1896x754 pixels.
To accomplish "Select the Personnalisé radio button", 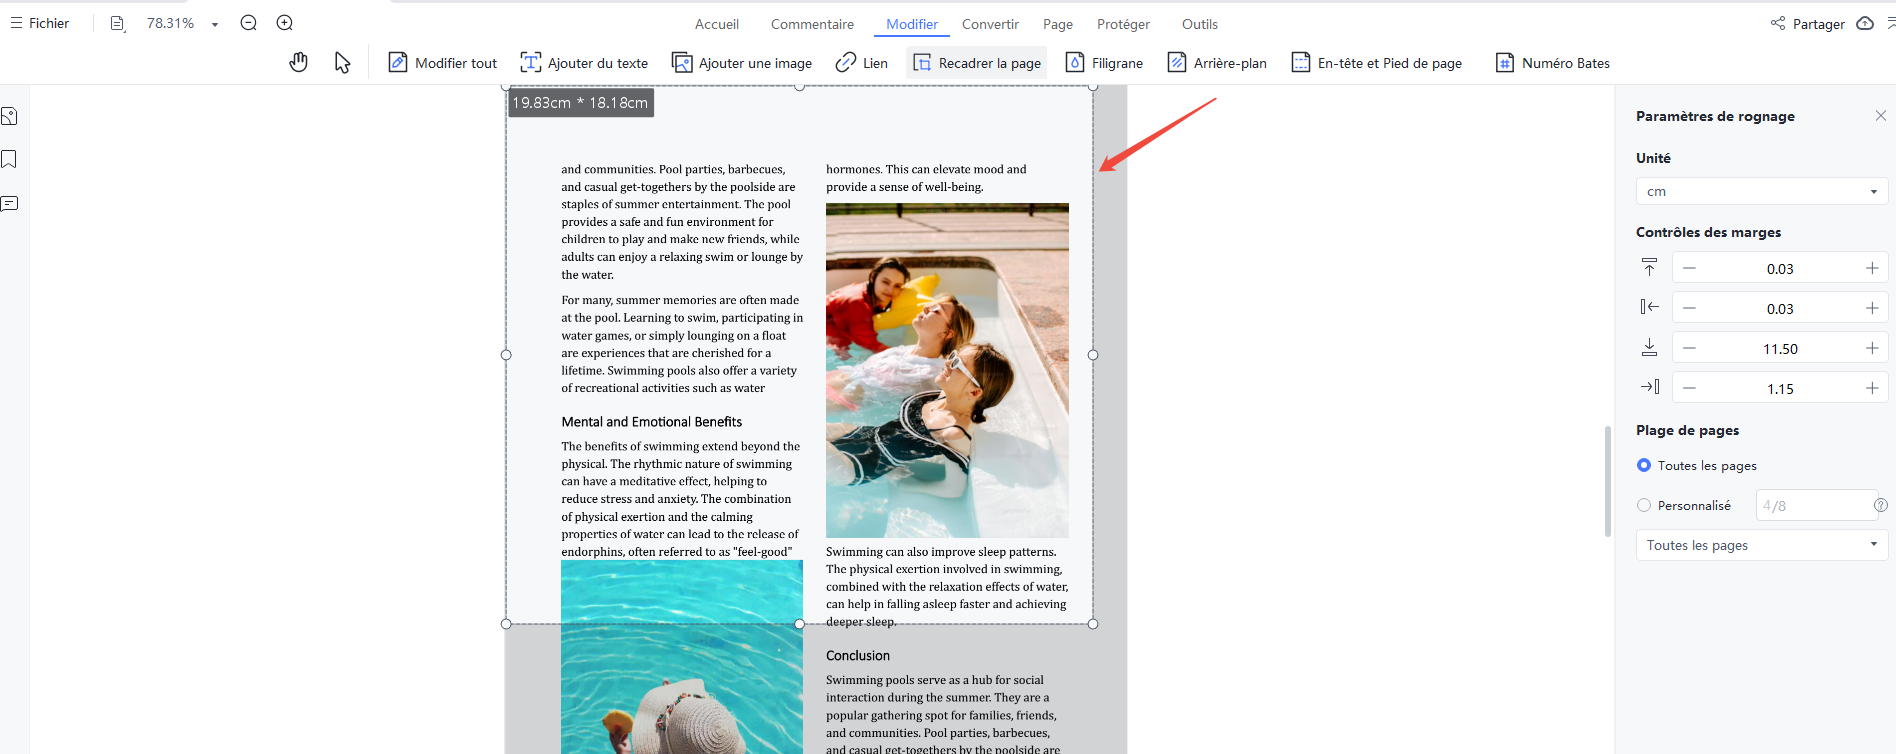I will pos(1644,505).
